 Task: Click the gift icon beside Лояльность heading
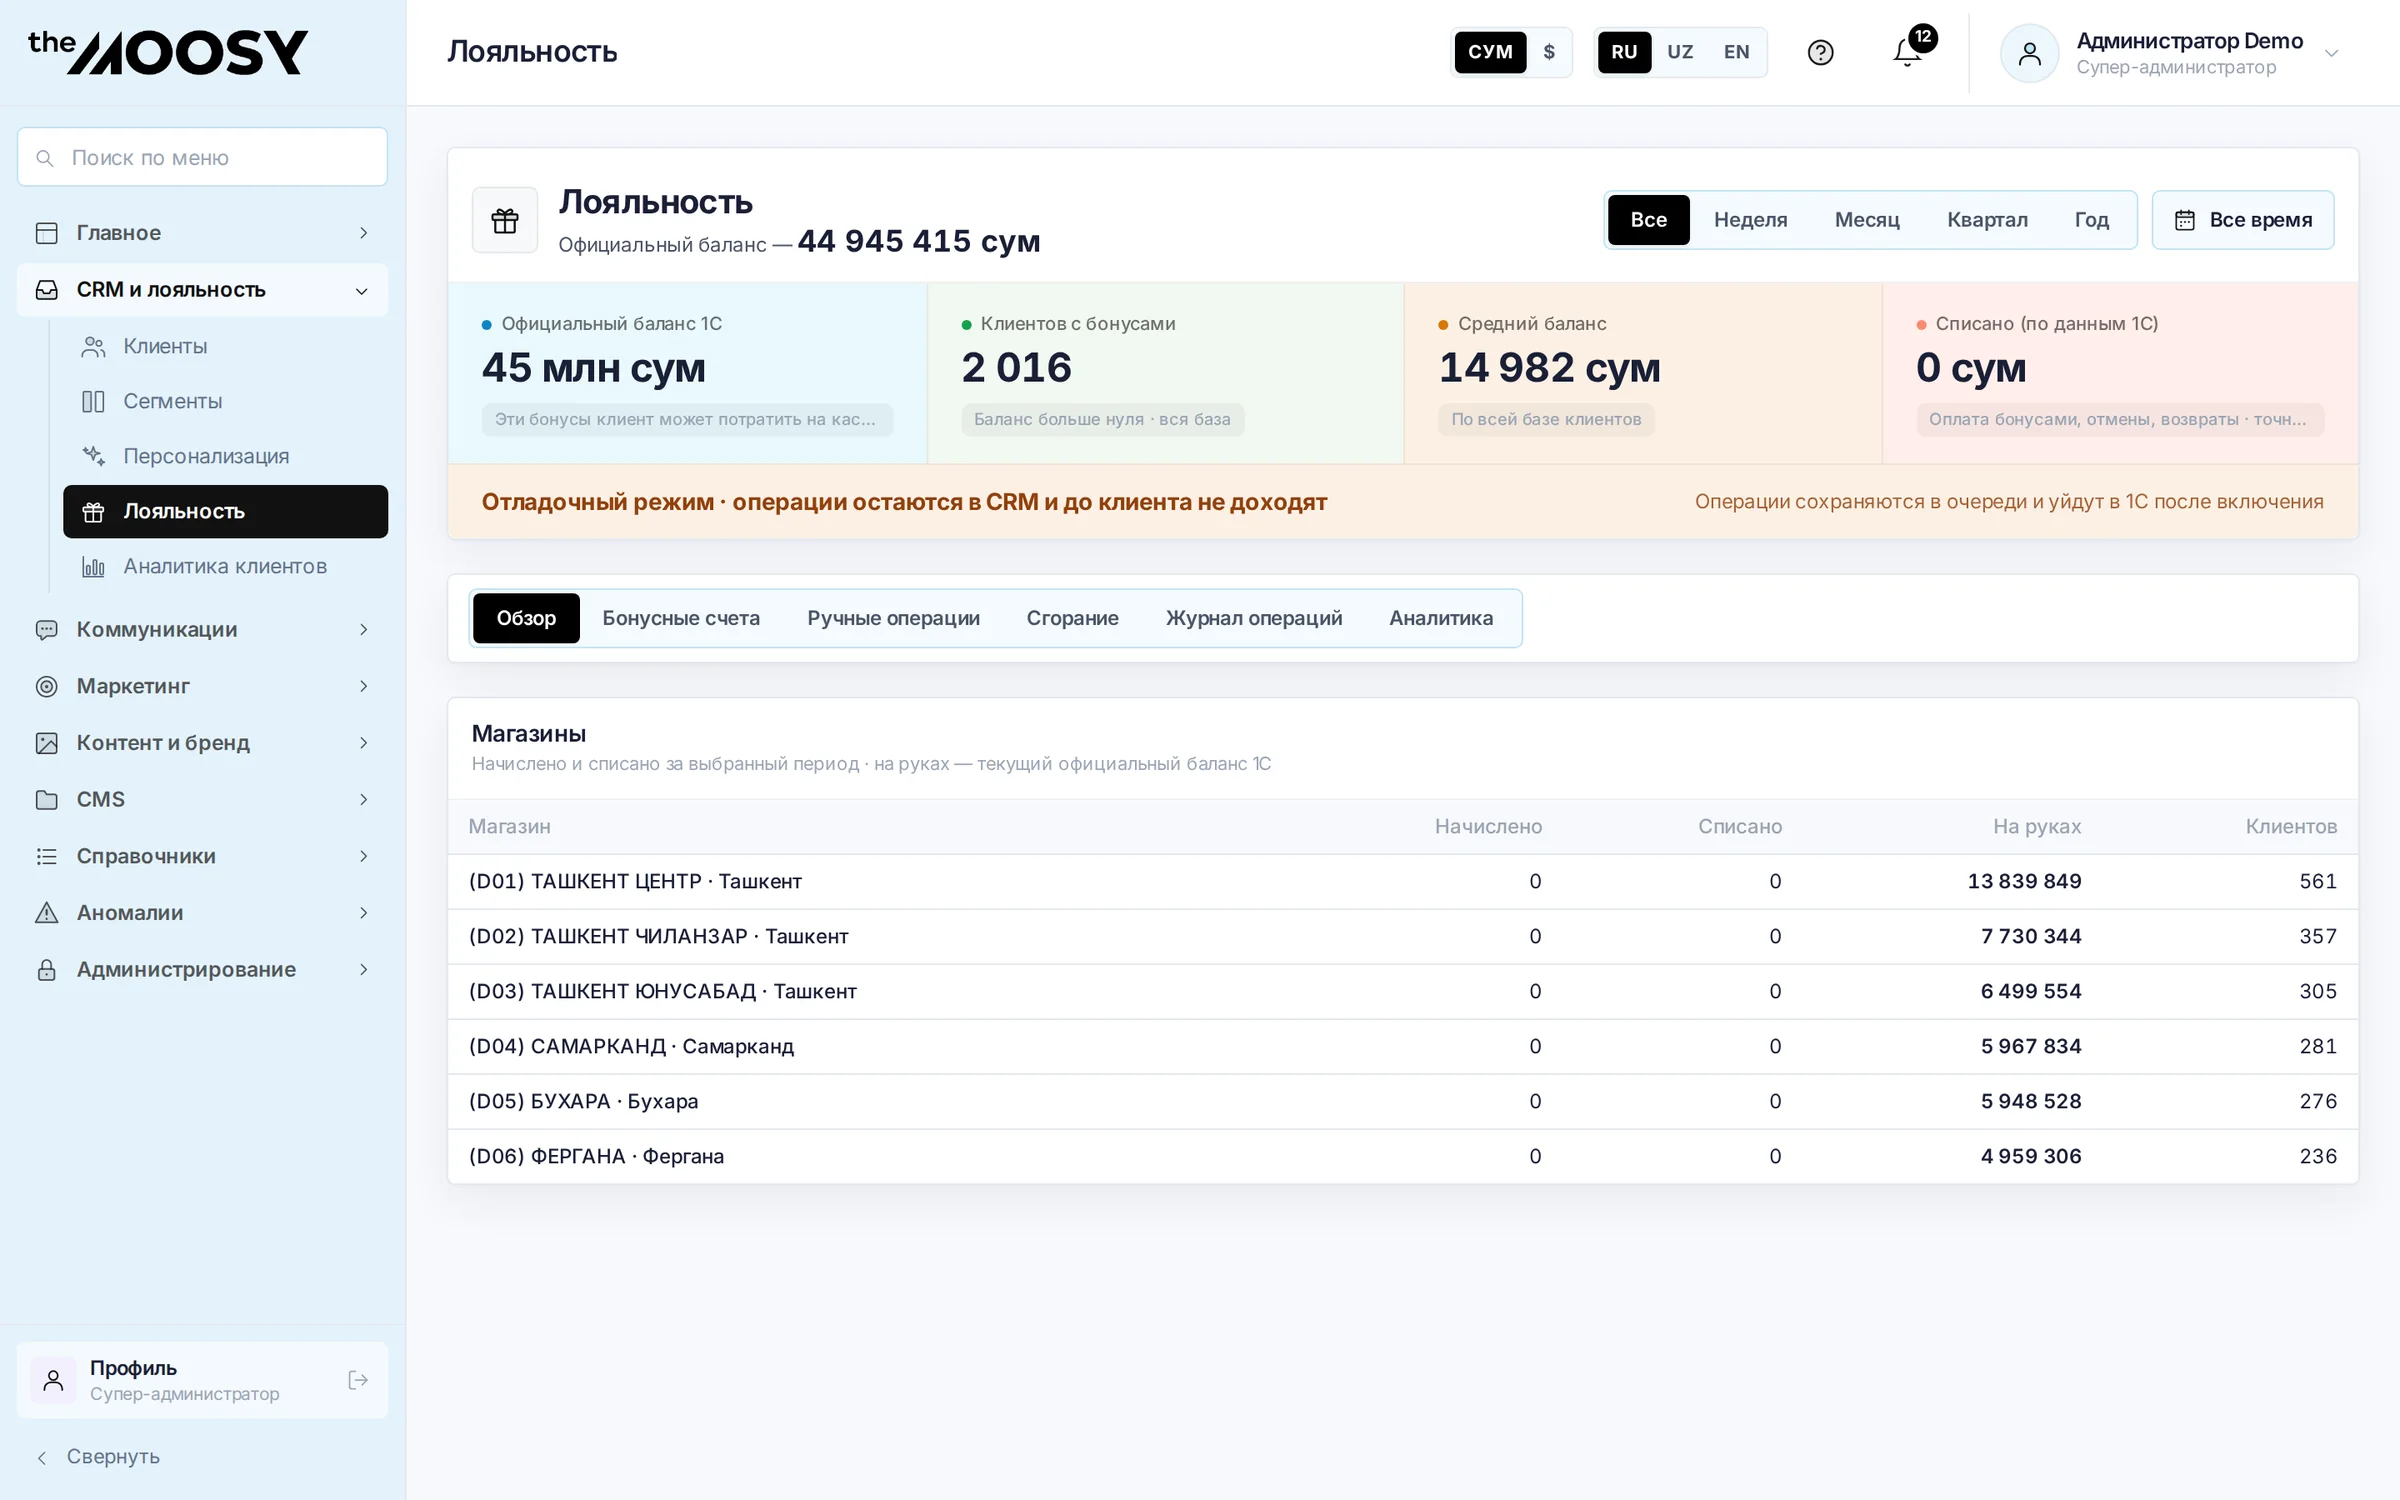point(505,220)
